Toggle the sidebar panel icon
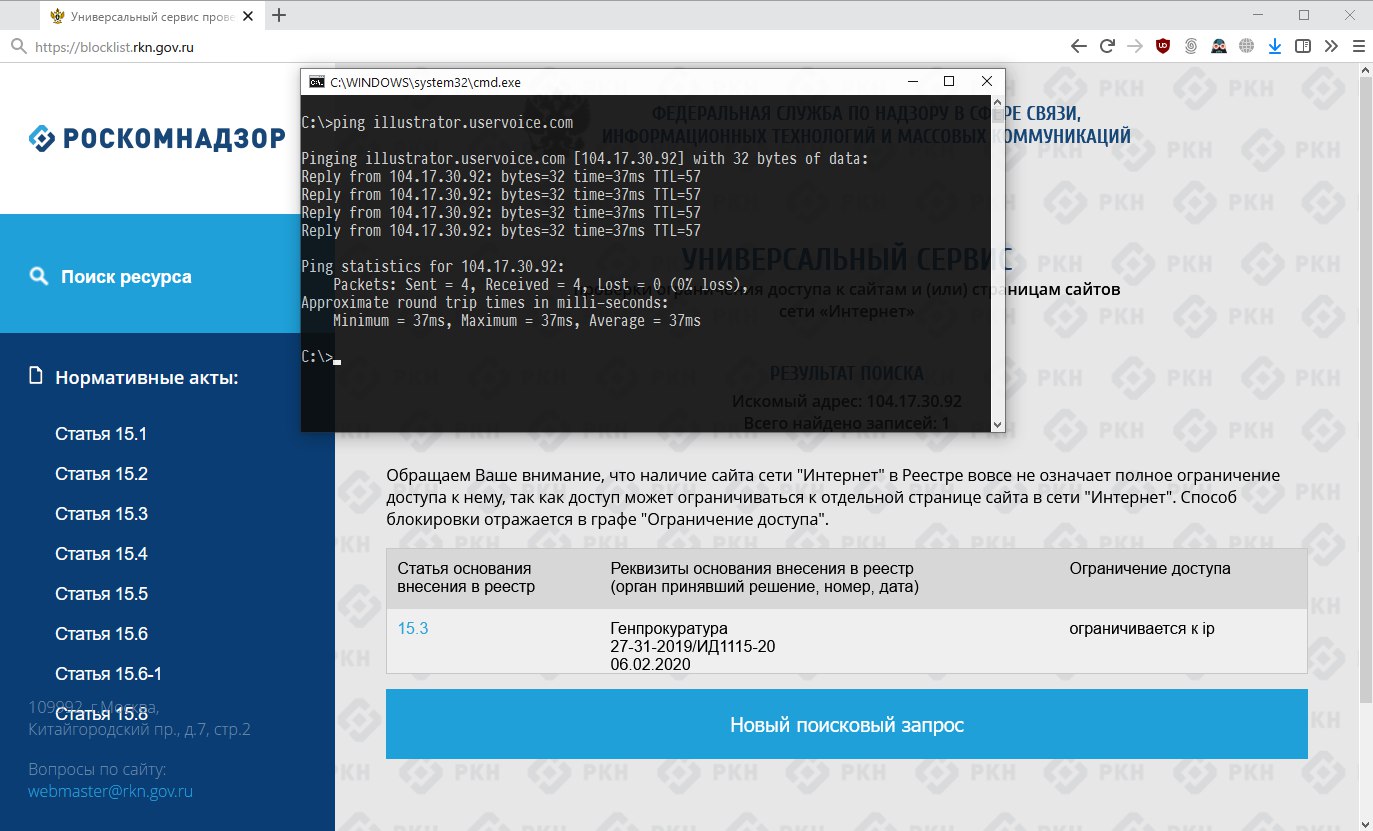The width and height of the screenshot is (1373, 831). pos(1303,46)
